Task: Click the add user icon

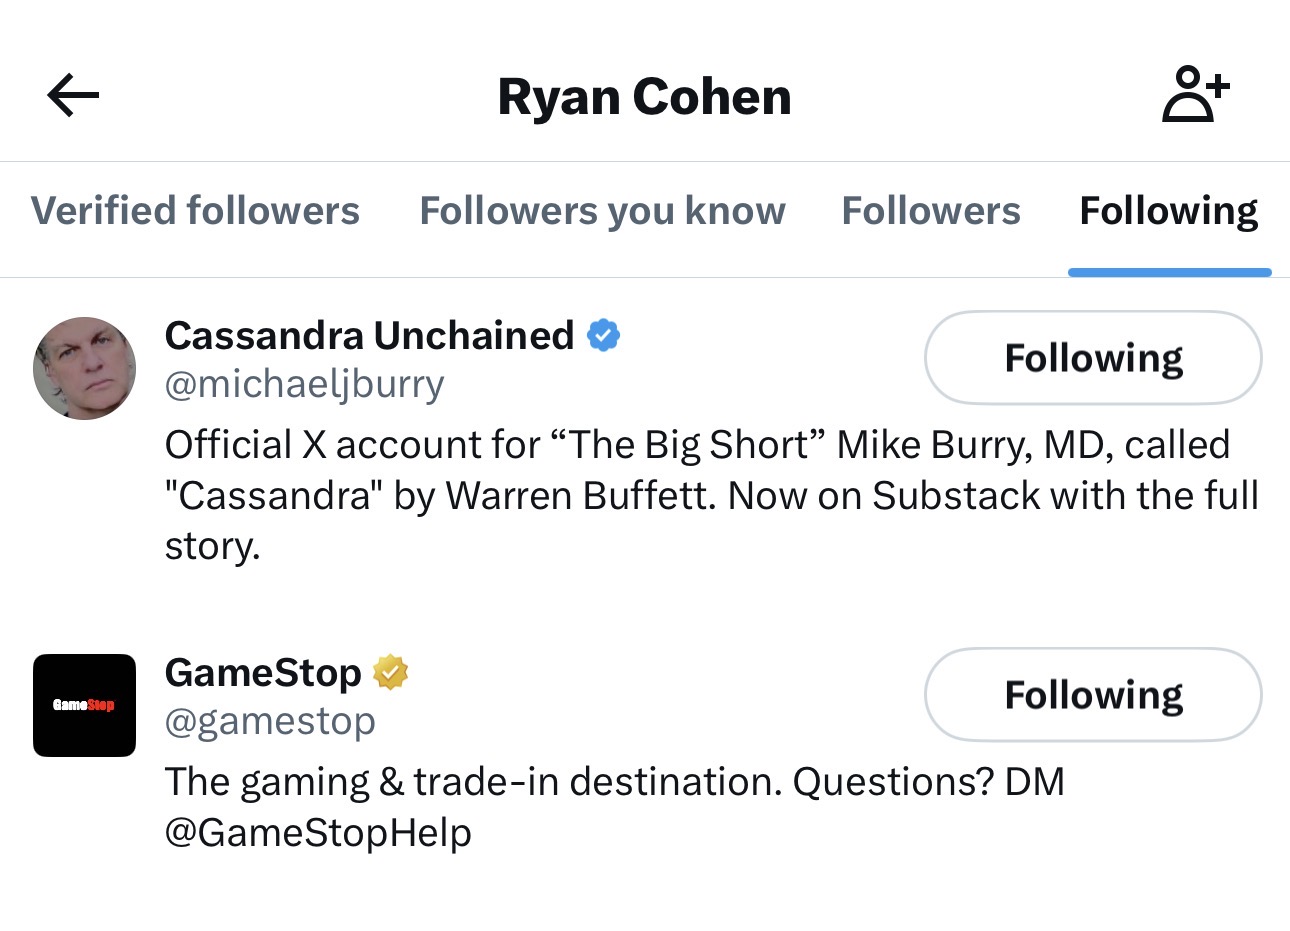Action: coord(1195,95)
